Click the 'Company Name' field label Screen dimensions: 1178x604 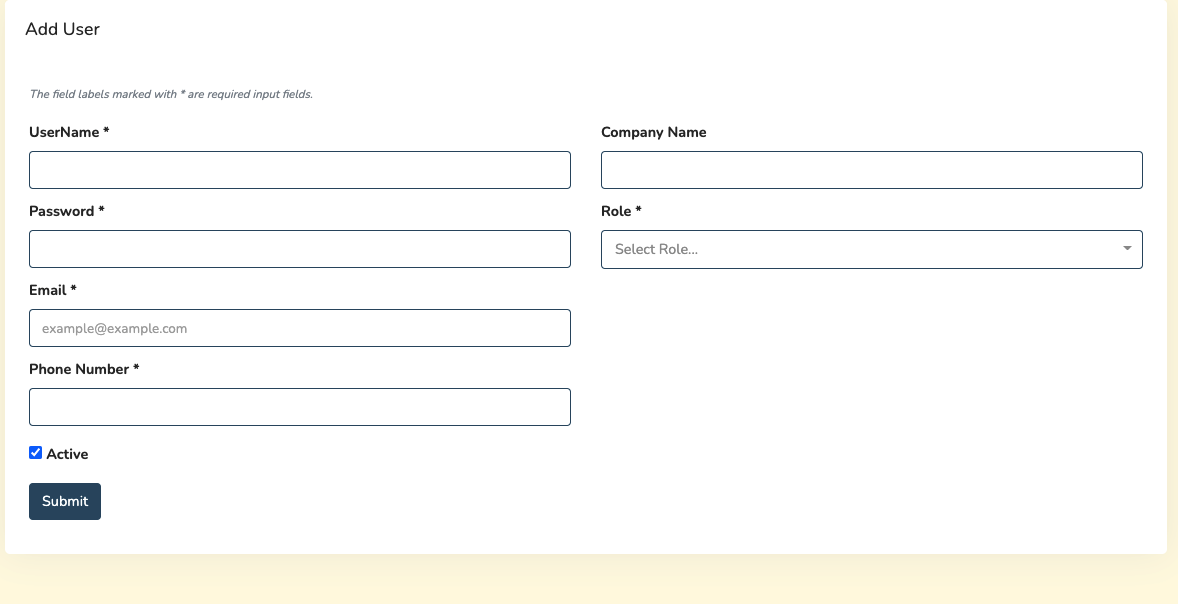[653, 132]
